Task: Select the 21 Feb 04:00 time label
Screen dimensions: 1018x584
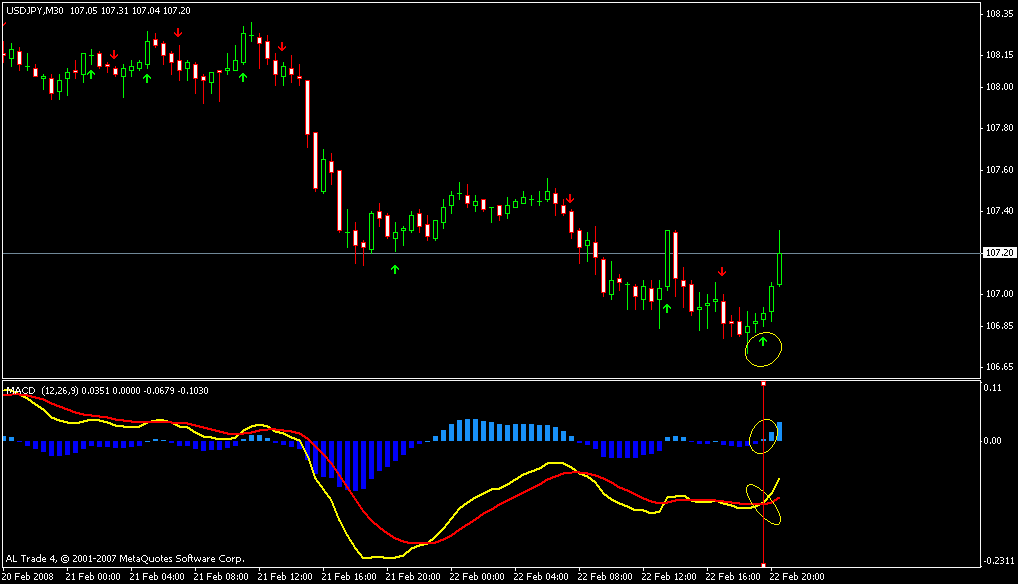Action: point(157,576)
